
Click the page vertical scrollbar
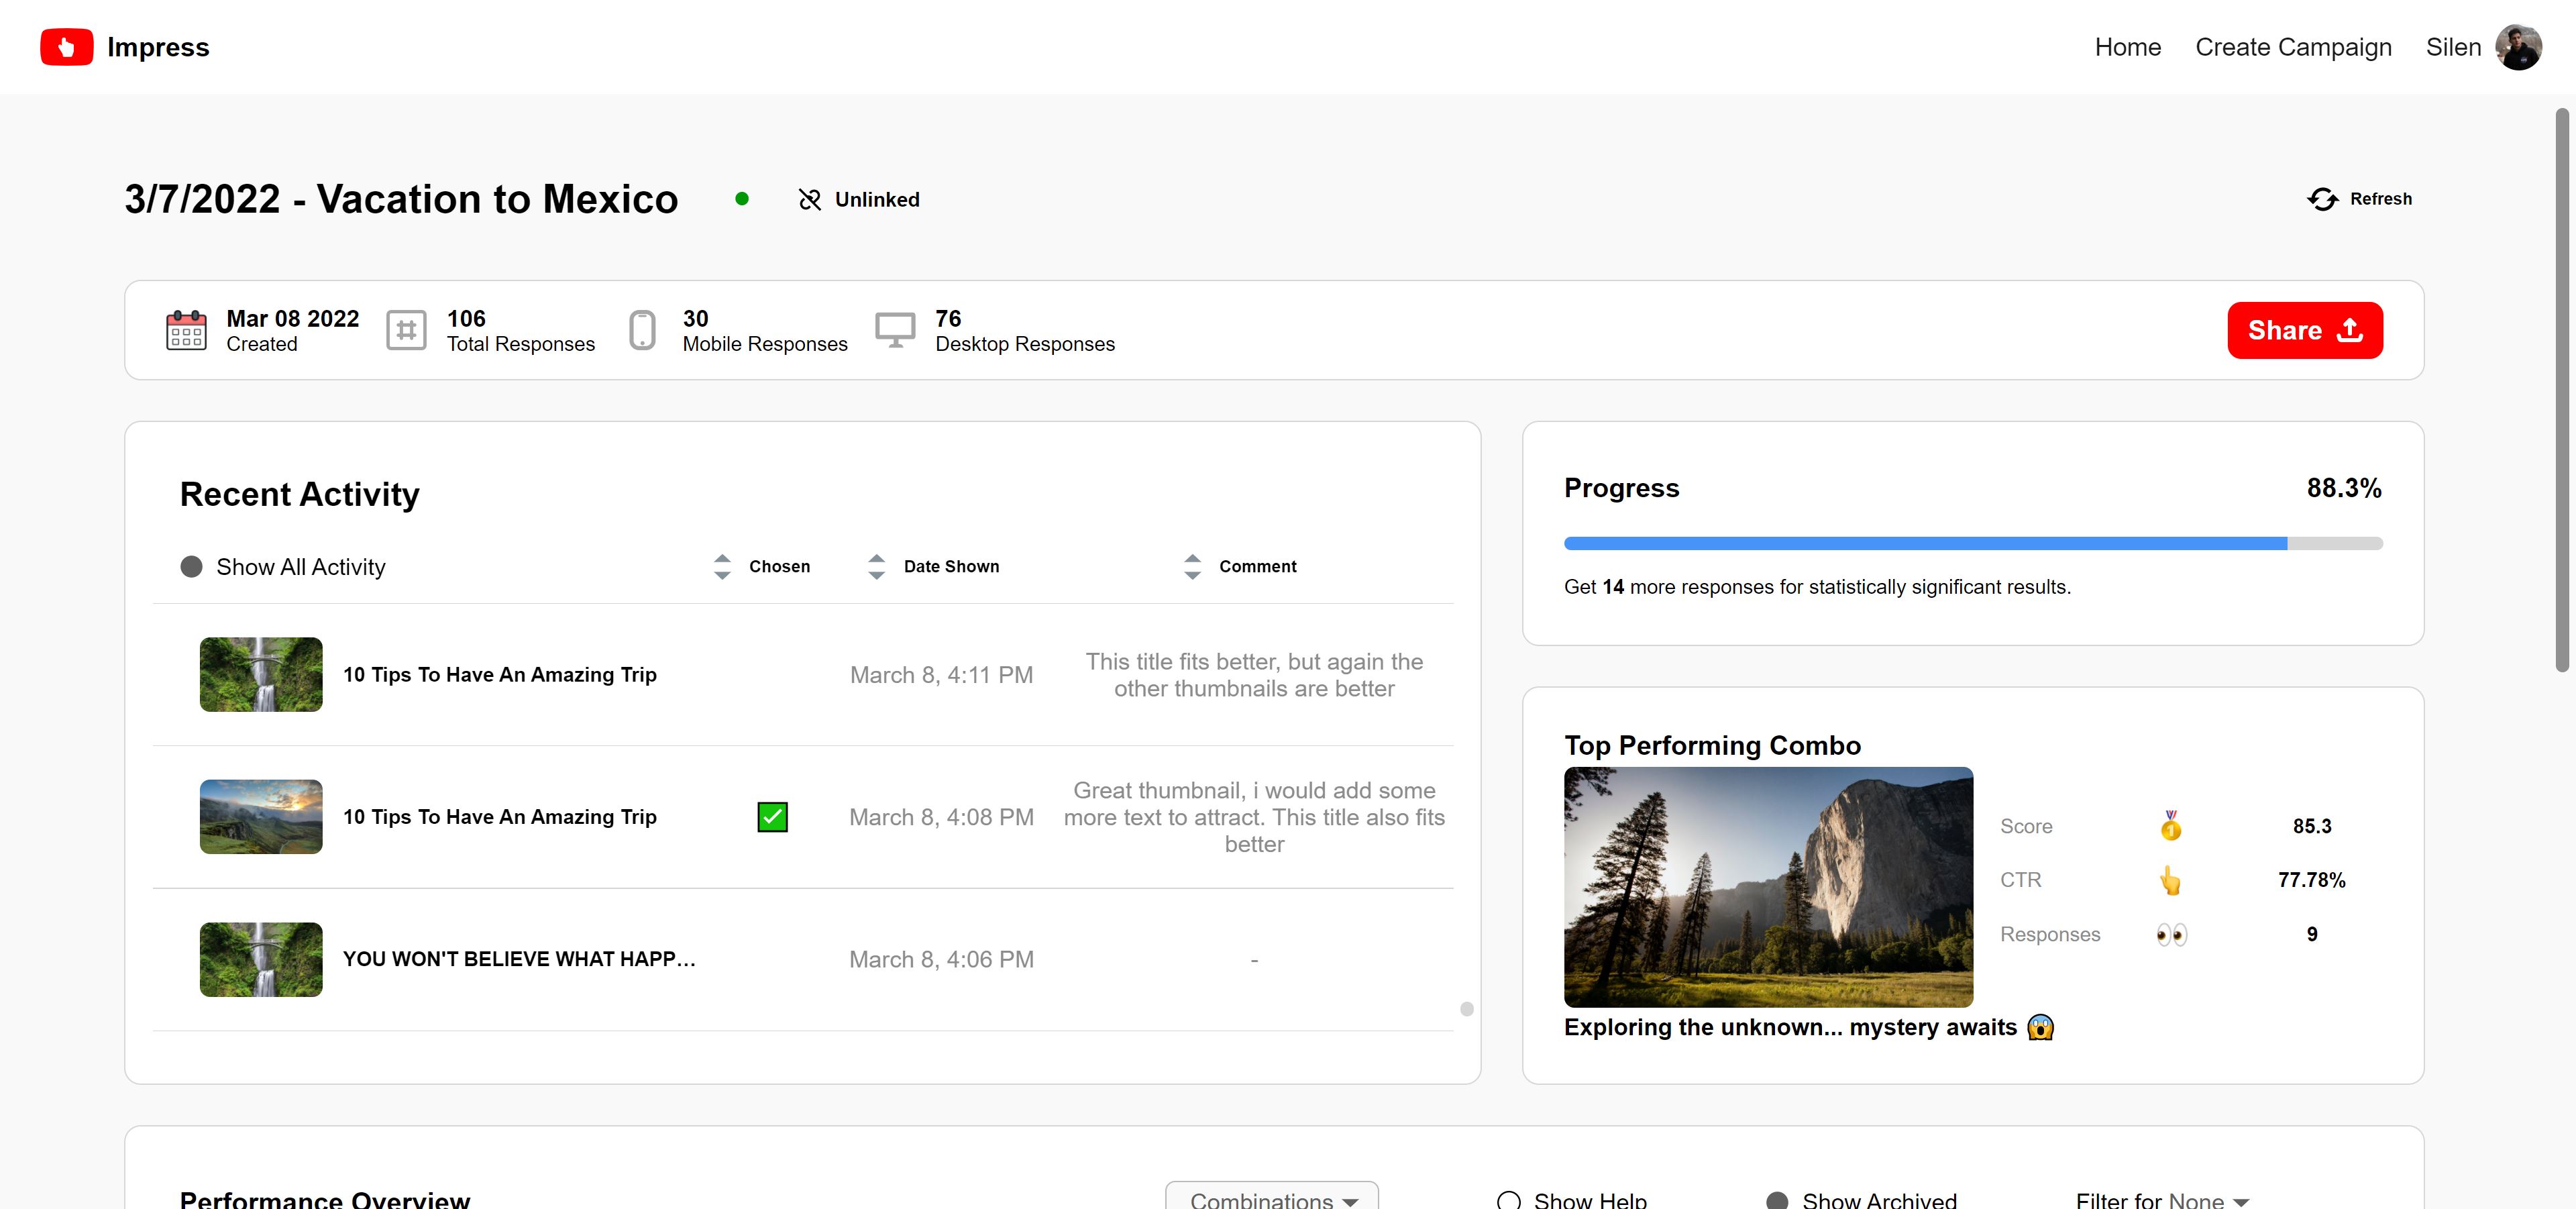pos(2561,390)
